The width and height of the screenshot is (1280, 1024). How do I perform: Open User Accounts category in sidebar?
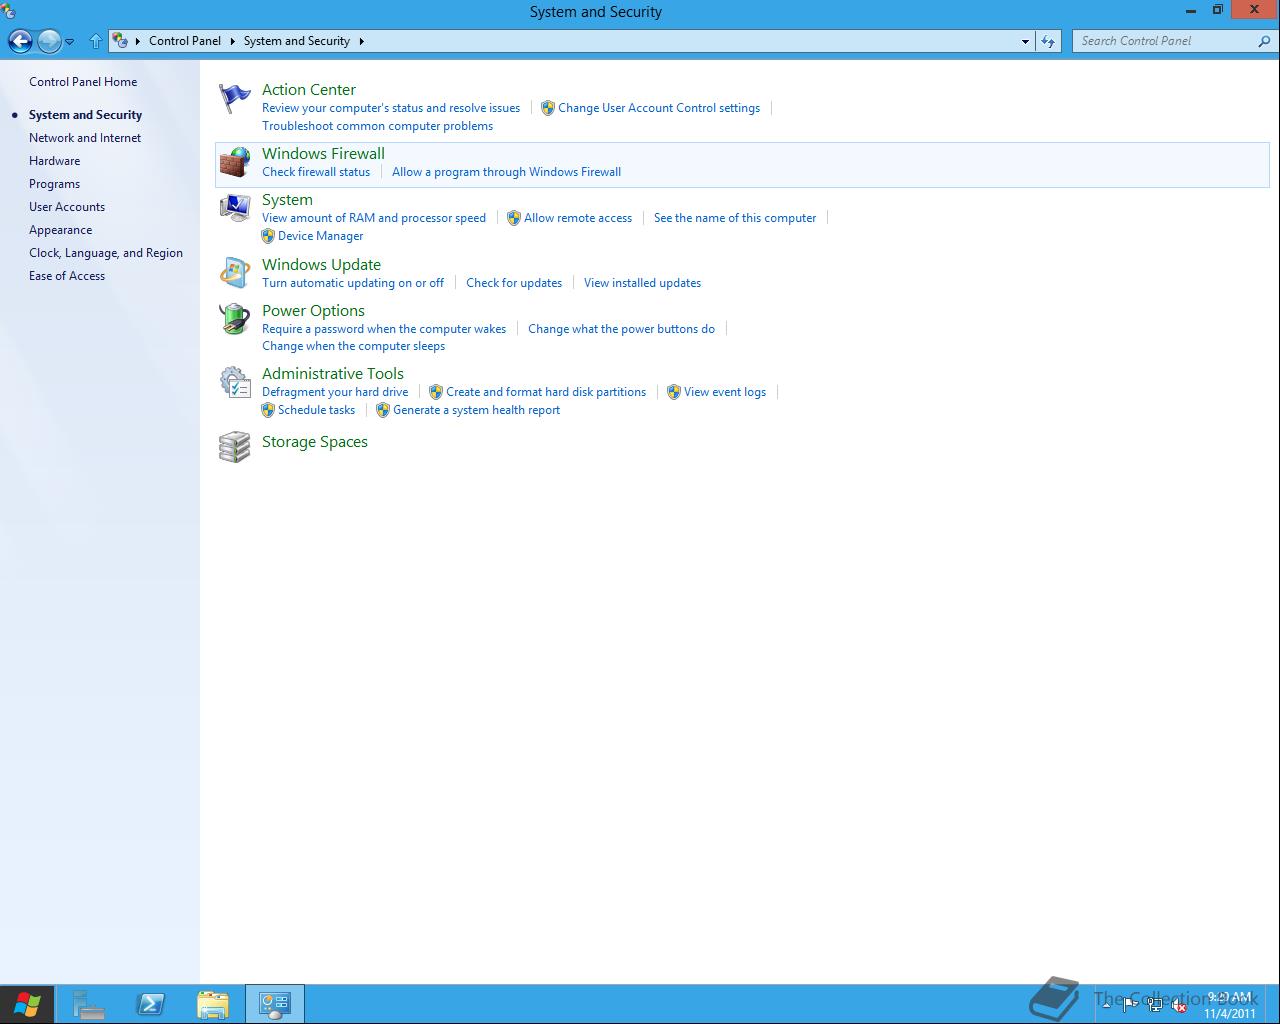click(67, 207)
